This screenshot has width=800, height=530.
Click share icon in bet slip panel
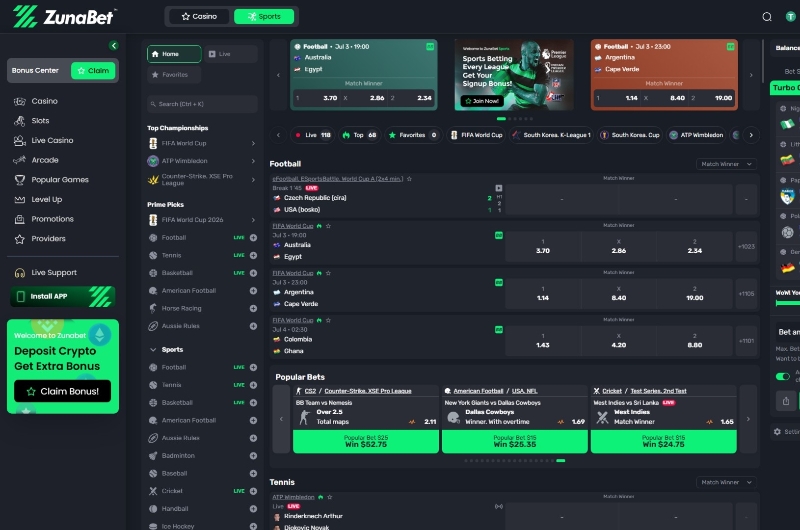pyautogui.click(x=786, y=401)
